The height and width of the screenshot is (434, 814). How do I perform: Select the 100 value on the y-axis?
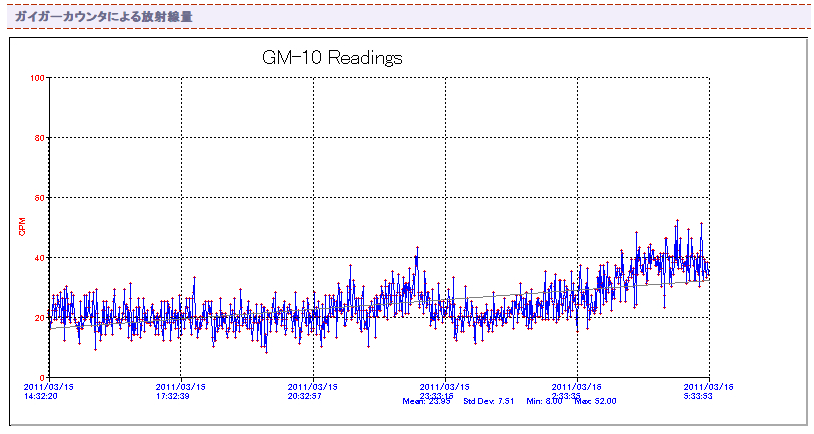(x=38, y=78)
